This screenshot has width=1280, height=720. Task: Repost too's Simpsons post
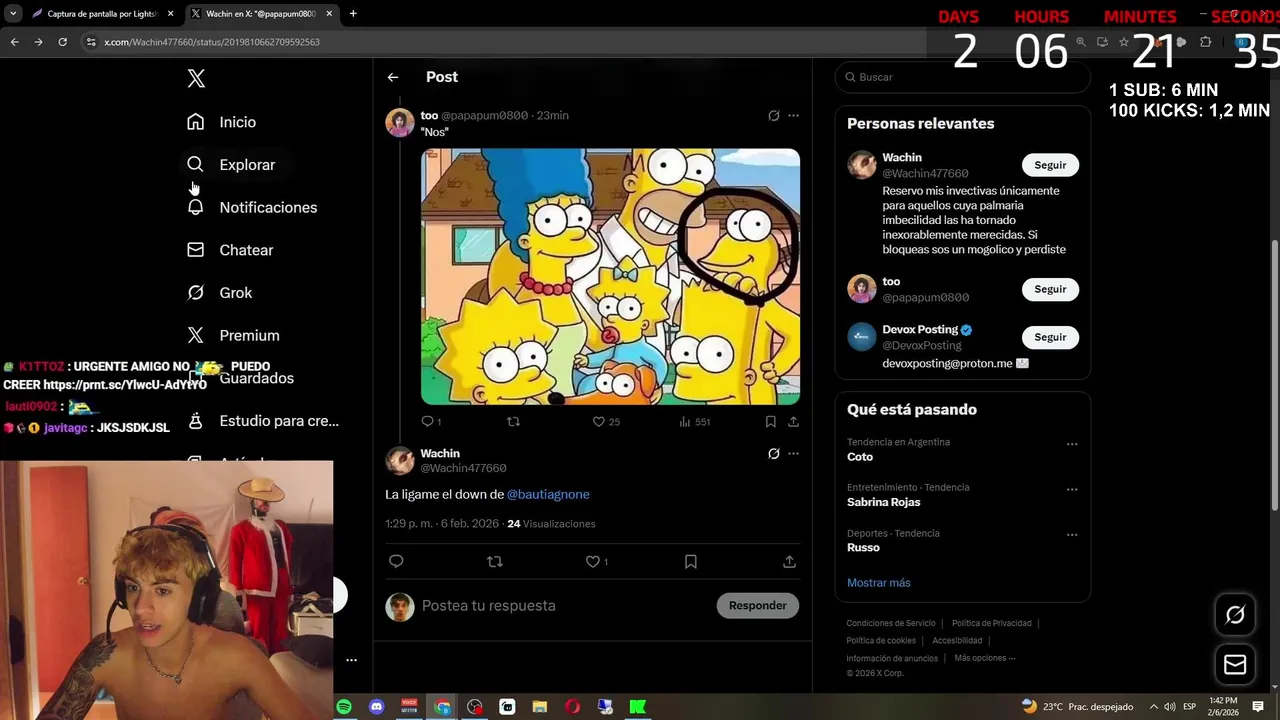514,422
